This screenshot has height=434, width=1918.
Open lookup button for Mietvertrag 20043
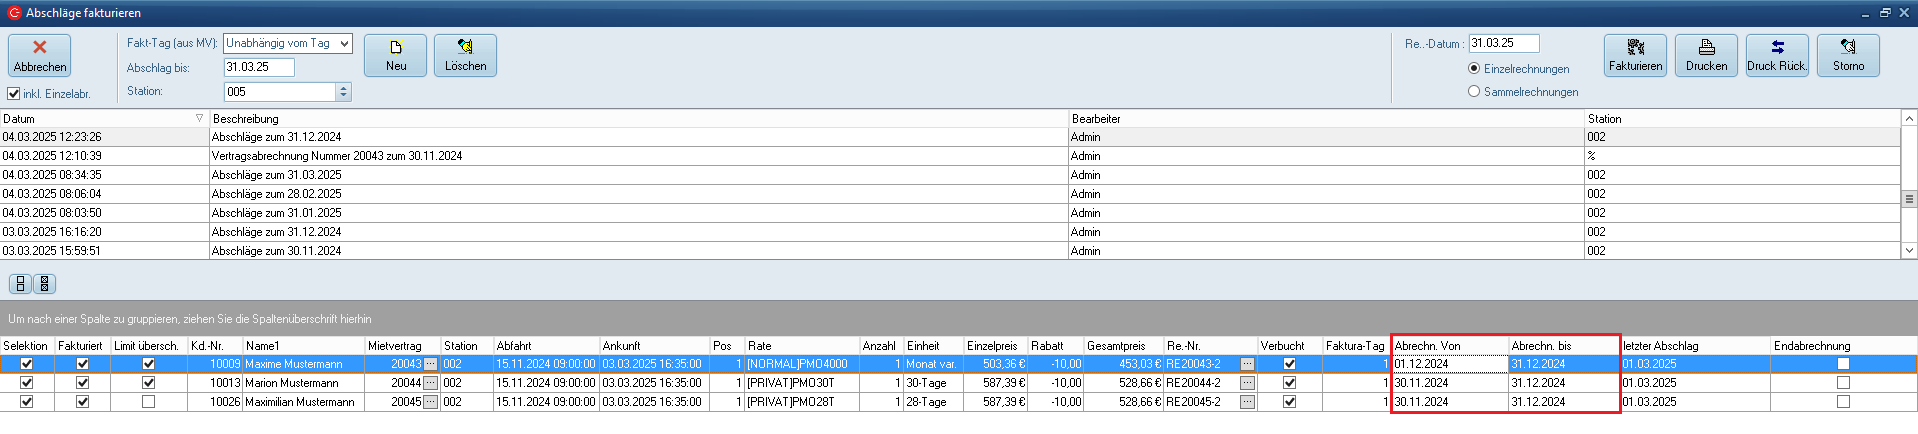(x=430, y=364)
